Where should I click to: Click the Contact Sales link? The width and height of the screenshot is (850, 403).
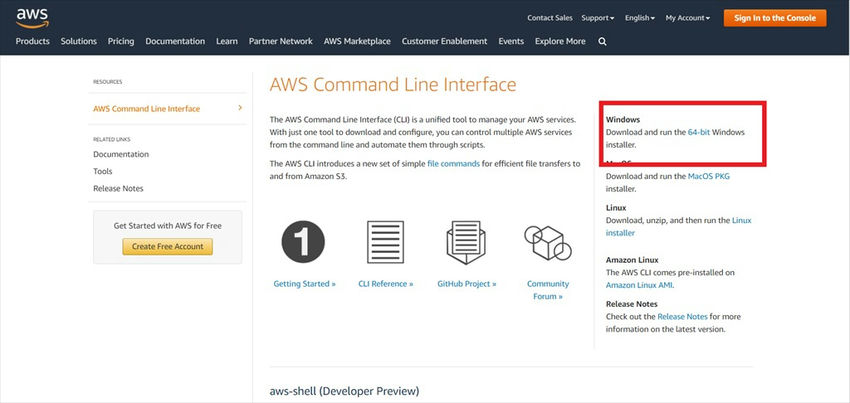point(550,18)
